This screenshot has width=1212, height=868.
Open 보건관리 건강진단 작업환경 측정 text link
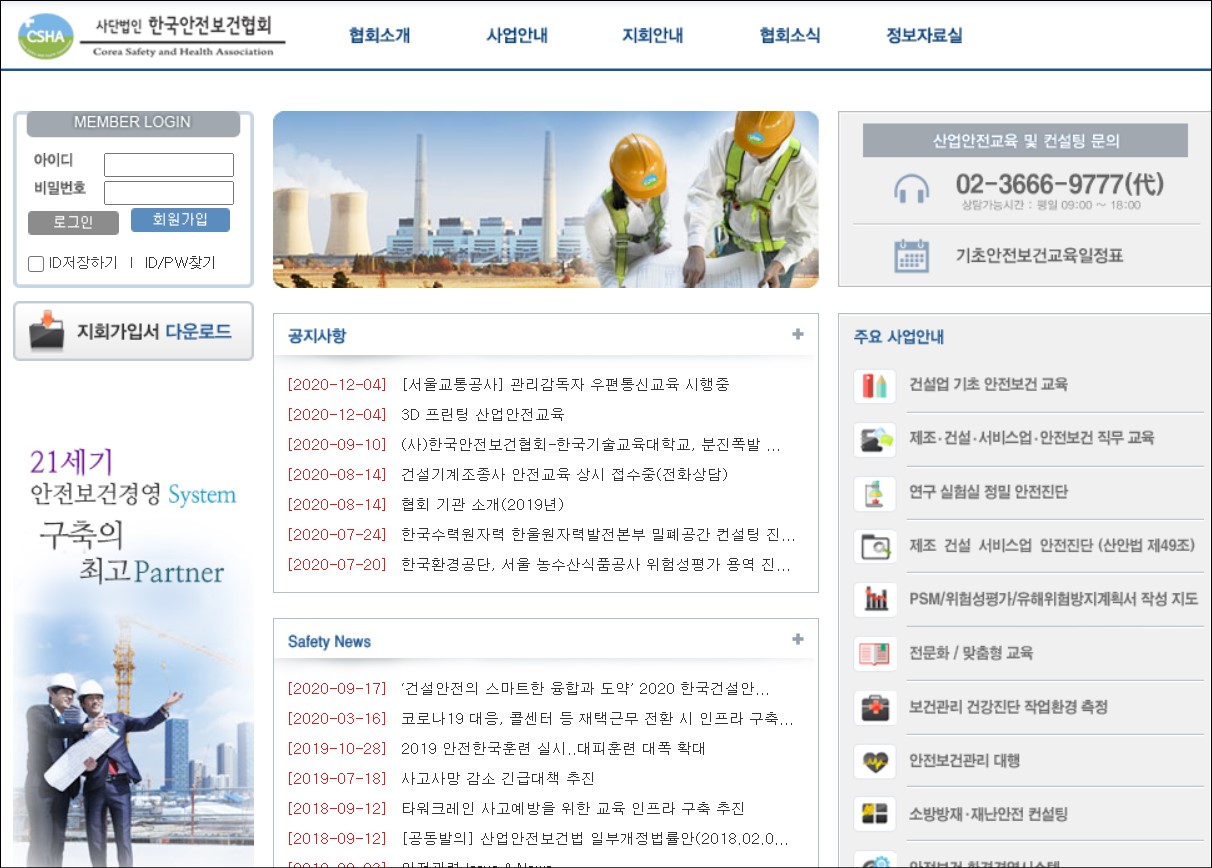click(1008, 707)
